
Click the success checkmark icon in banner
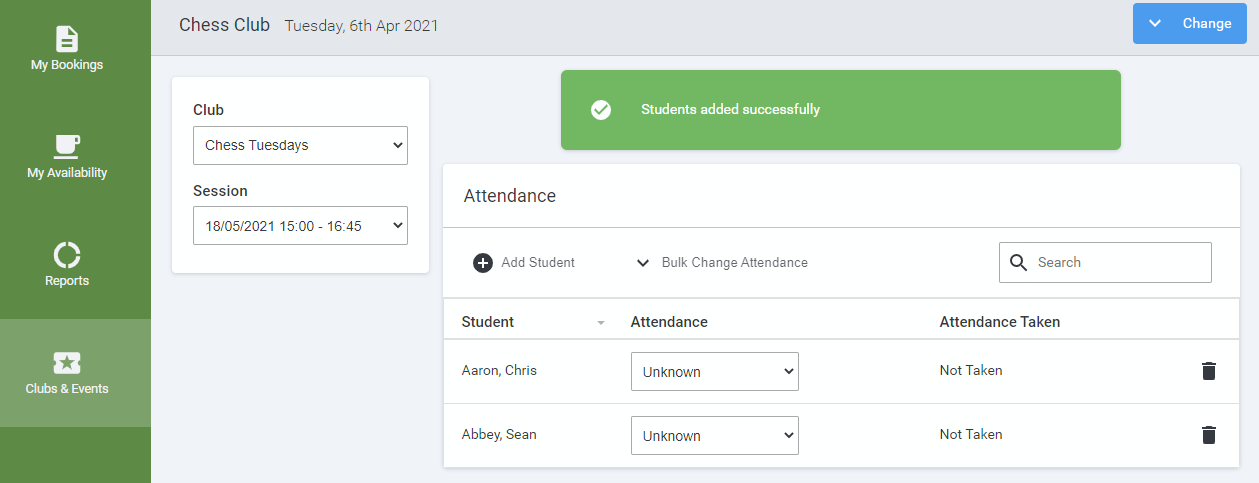pos(601,110)
